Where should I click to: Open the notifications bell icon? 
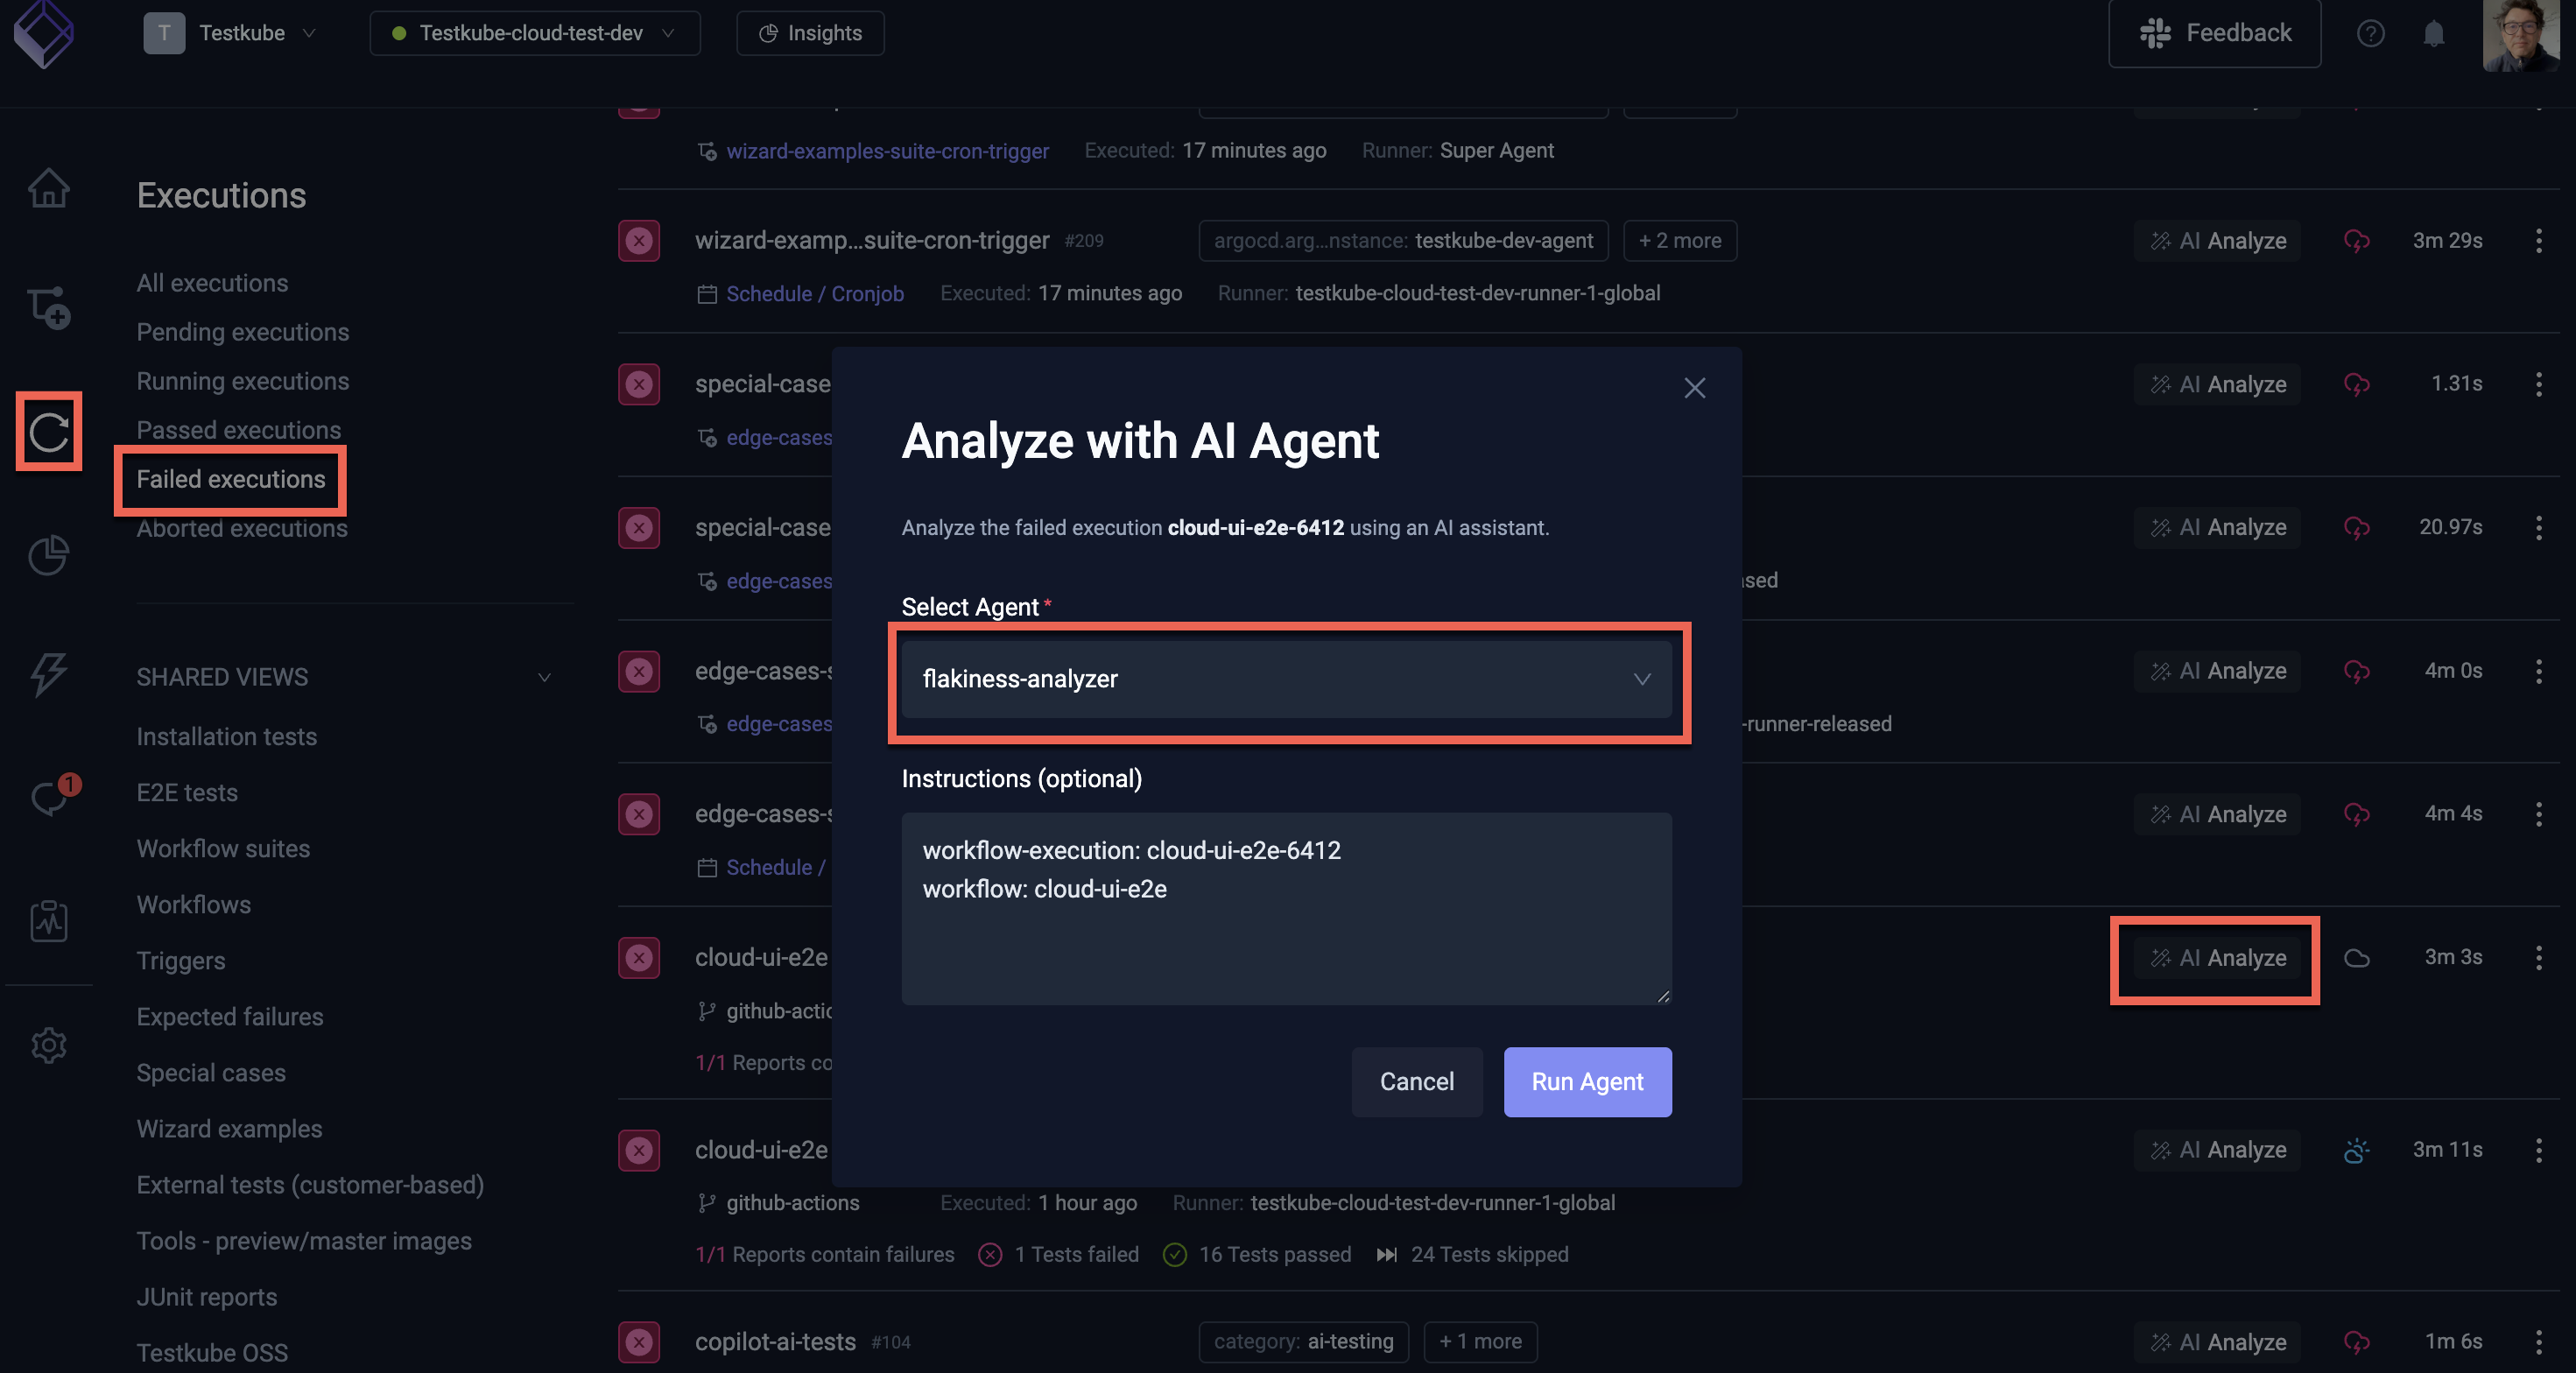[2434, 33]
